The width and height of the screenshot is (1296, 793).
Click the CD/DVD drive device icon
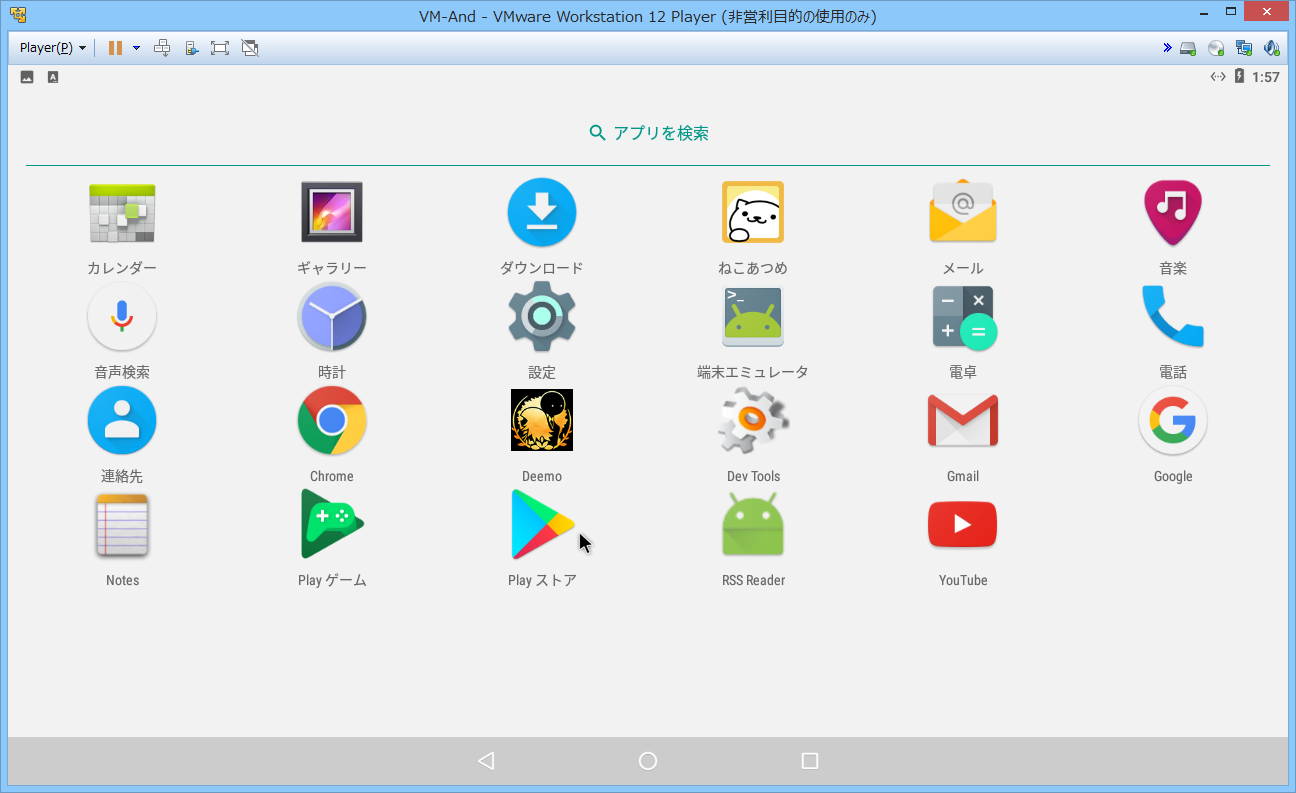(1216, 48)
